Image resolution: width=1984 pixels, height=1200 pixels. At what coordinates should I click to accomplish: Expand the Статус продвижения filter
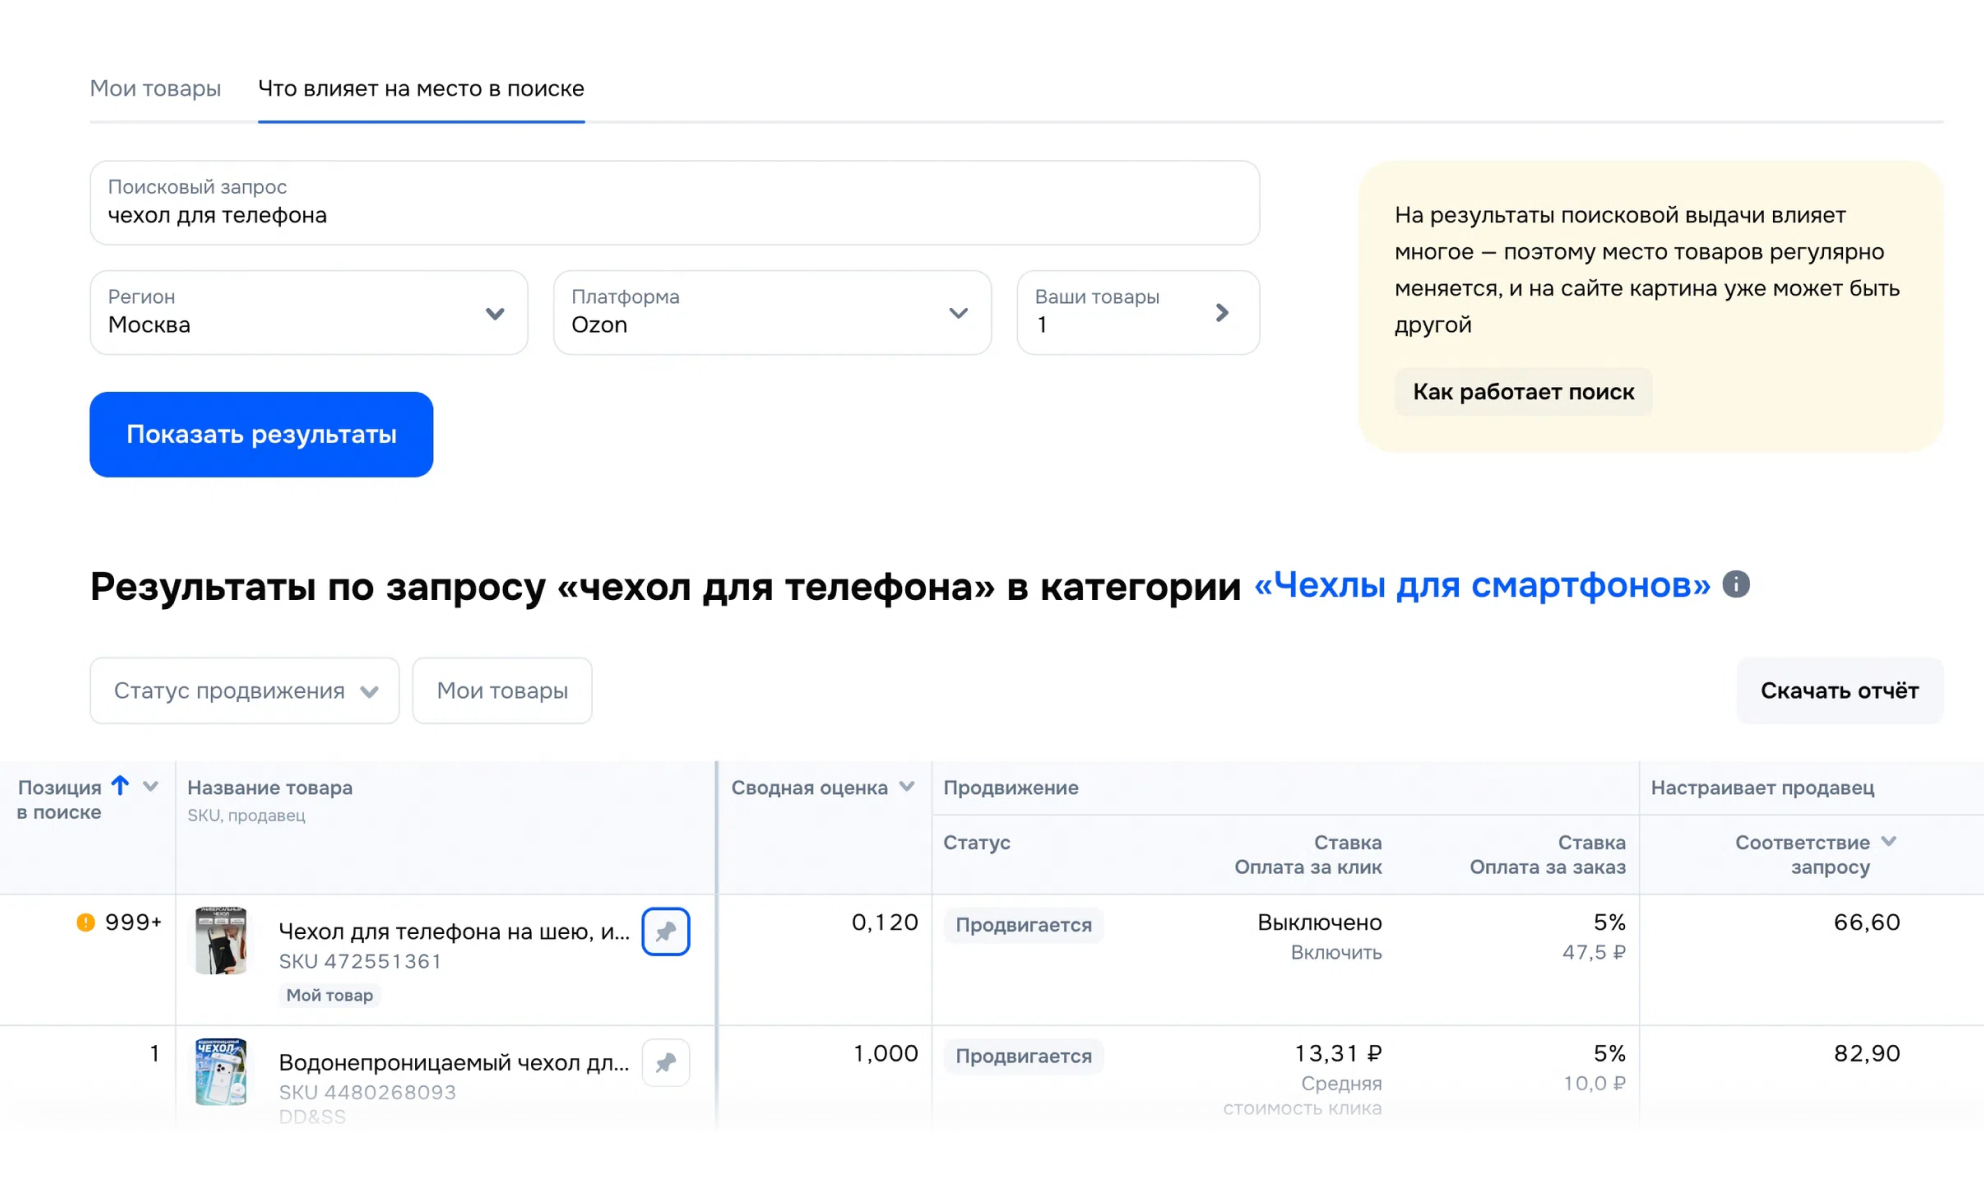(245, 690)
